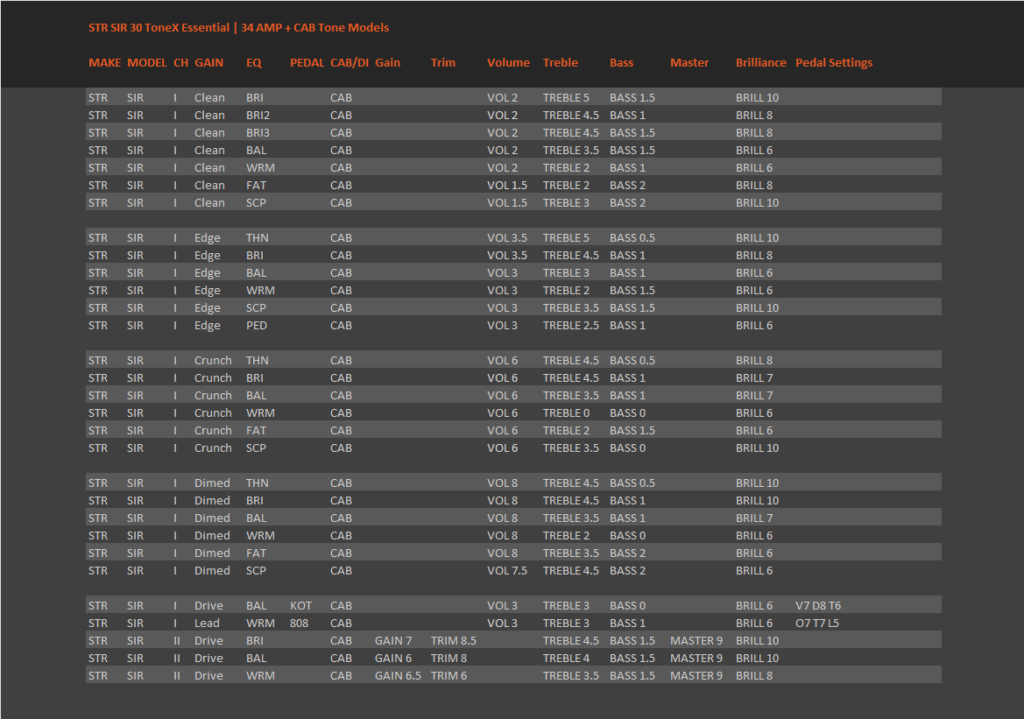Image resolution: width=1024 pixels, height=719 pixels.
Task: Click the CAB/DI column header
Action: [x=349, y=63]
